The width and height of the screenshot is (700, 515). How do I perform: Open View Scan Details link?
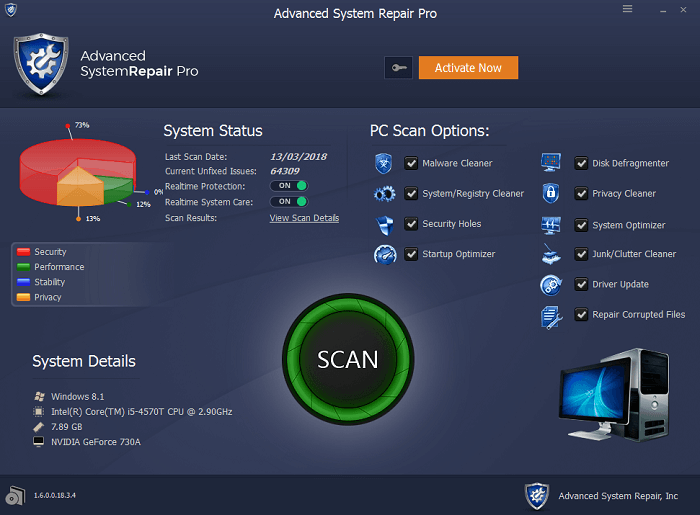[304, 218]
